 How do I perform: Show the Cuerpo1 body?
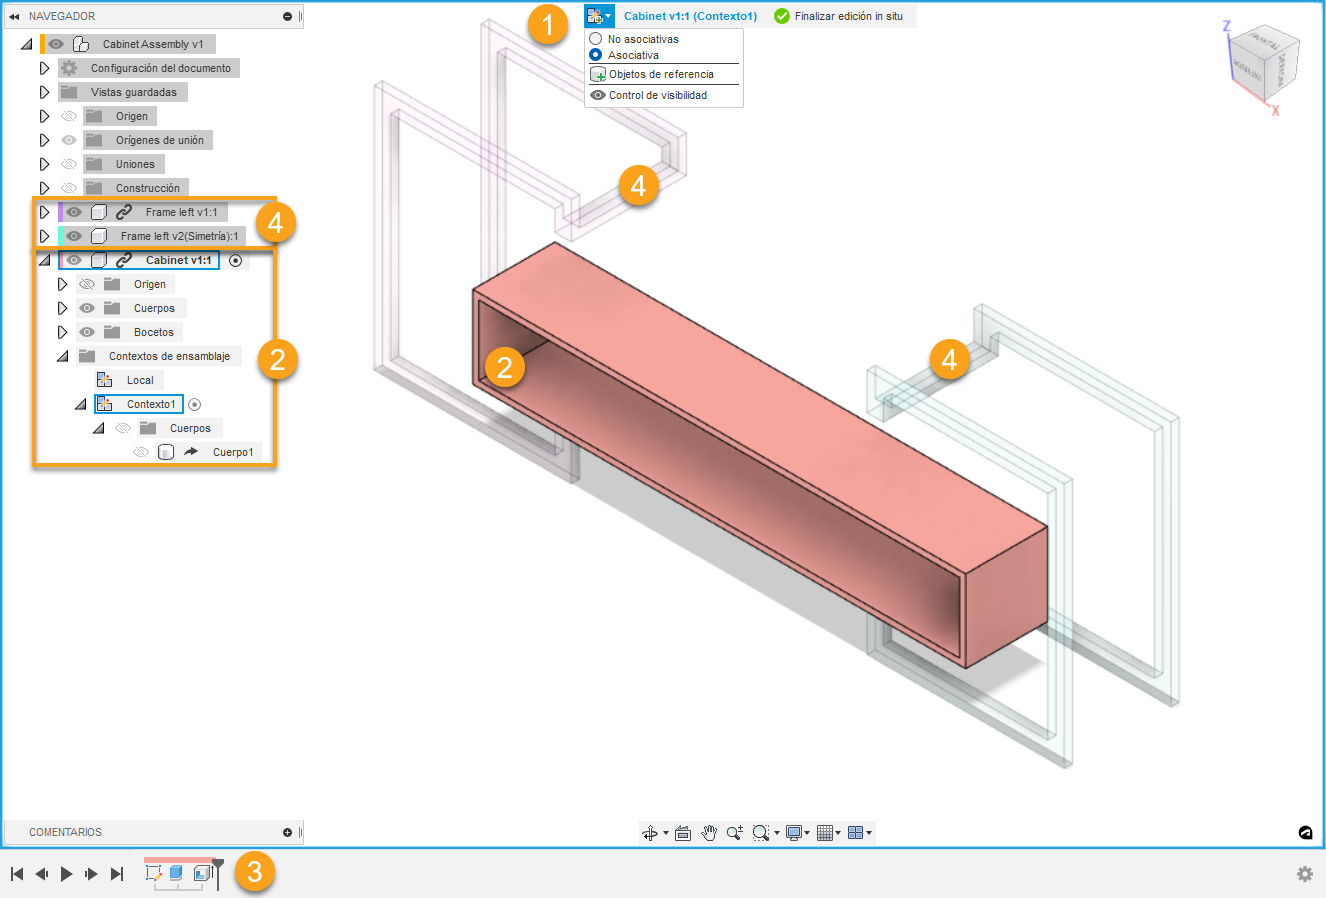141,452
